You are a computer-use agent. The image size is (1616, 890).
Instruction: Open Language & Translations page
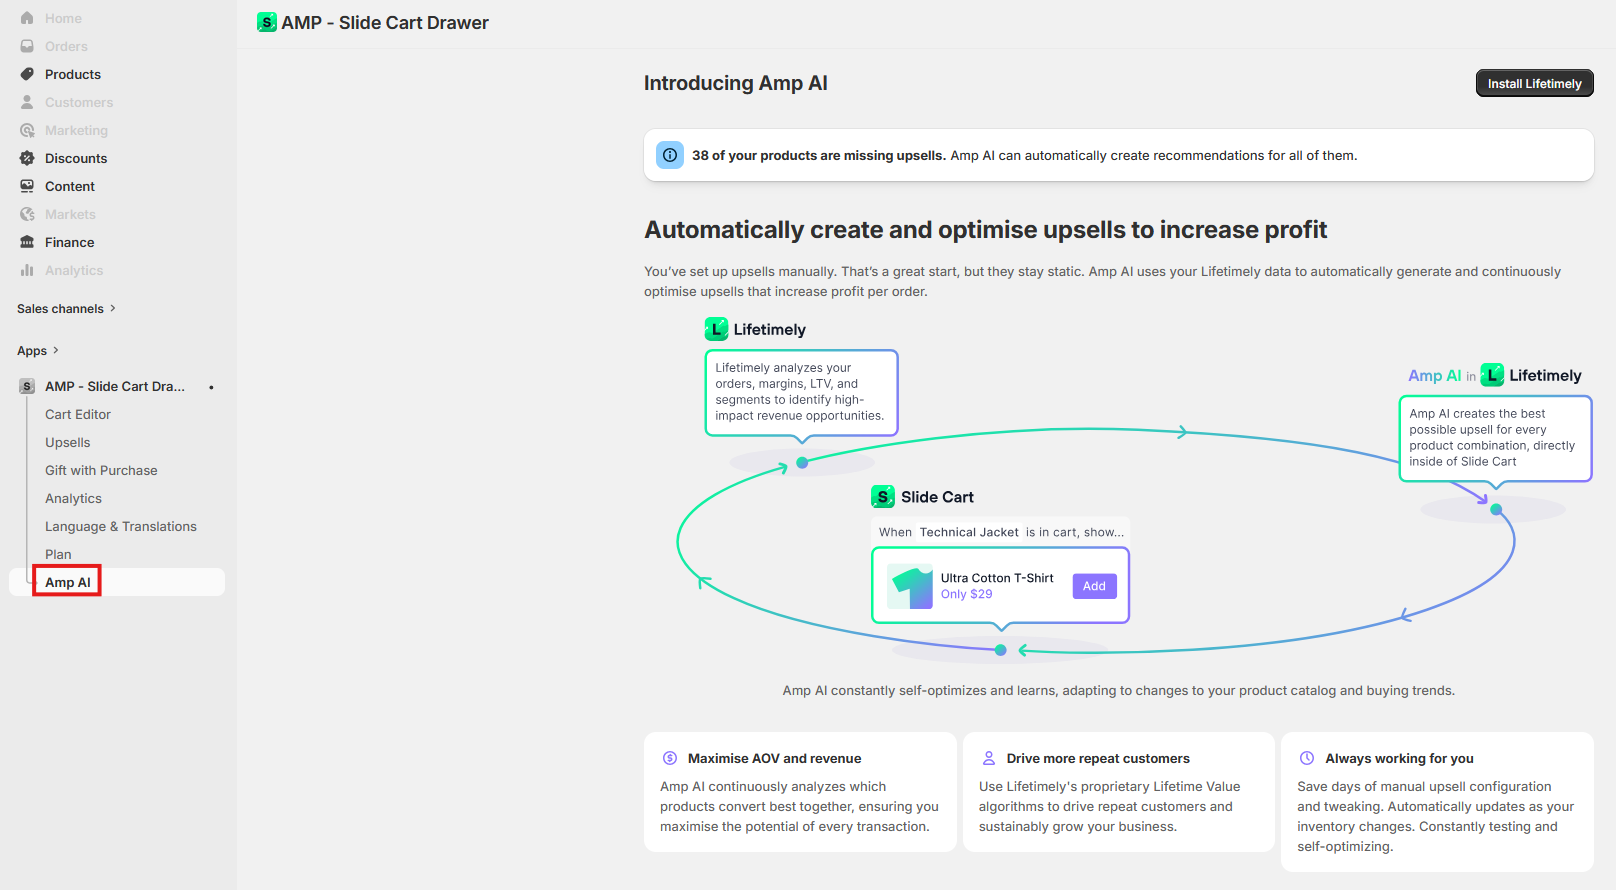click(x=121, y=526)
